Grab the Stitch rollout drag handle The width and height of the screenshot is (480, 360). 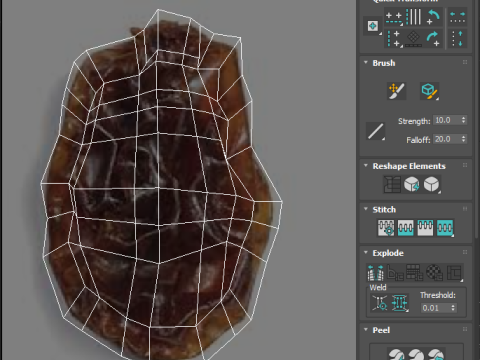pos(465,209)
